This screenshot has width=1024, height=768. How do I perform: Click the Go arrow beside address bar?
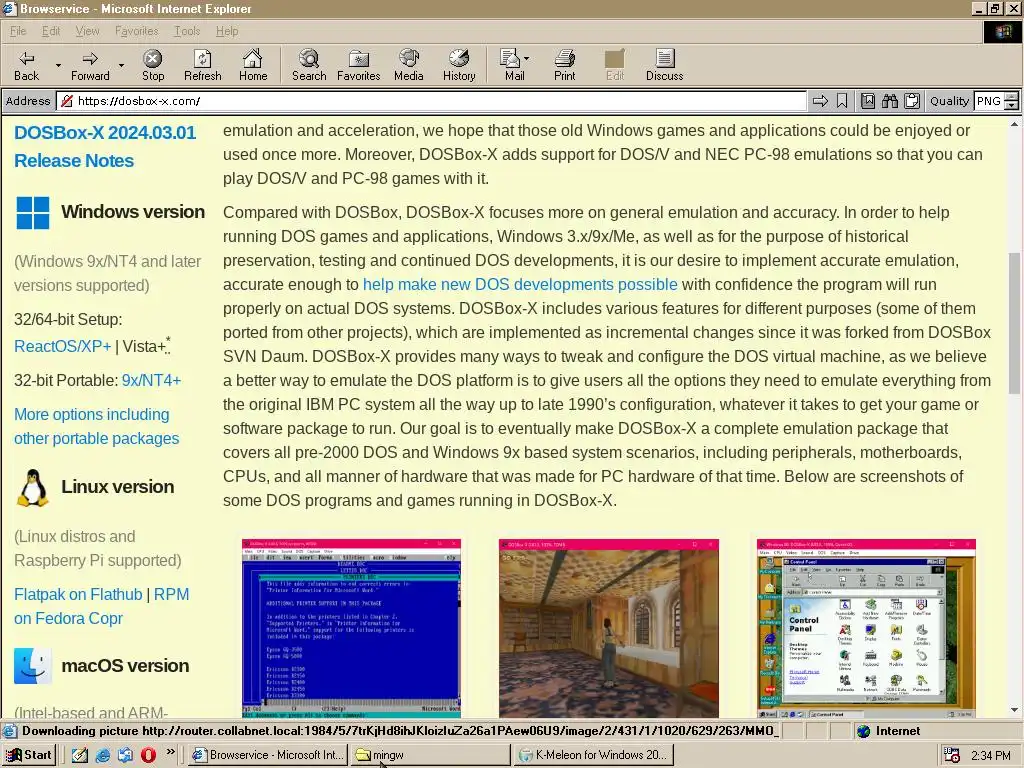[820, 101]
